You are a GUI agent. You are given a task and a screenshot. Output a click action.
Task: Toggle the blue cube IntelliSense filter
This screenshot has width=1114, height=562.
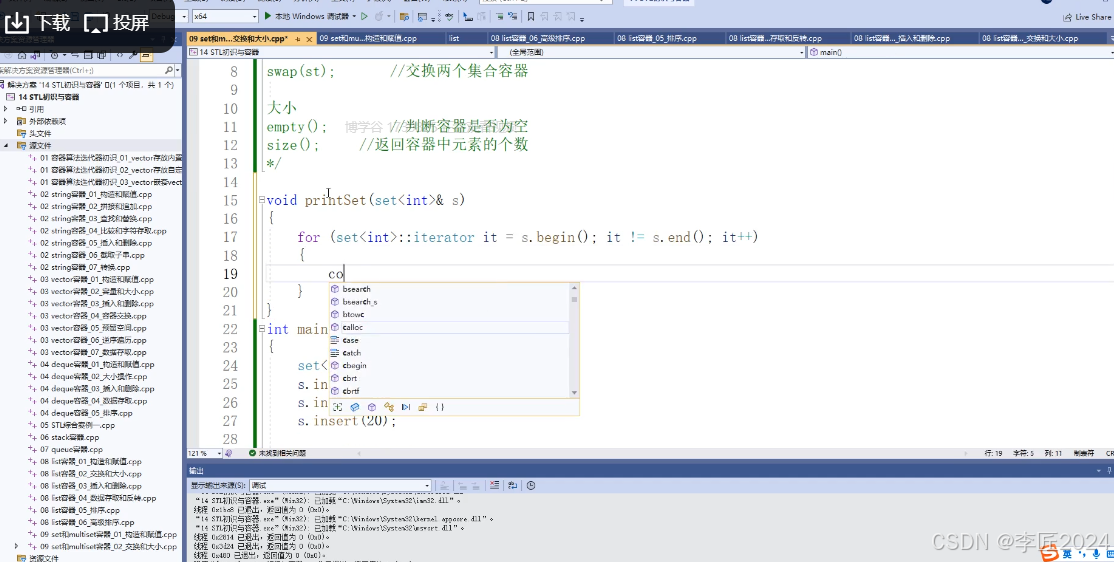355,407
